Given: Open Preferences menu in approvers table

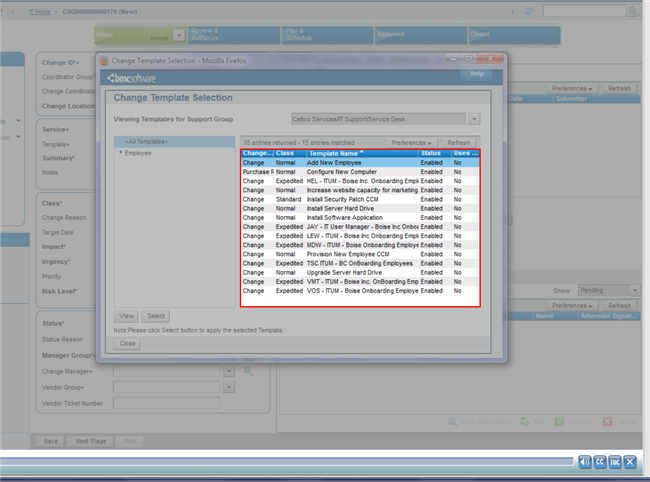Looking at the screenshot, I should pos(572,306).
